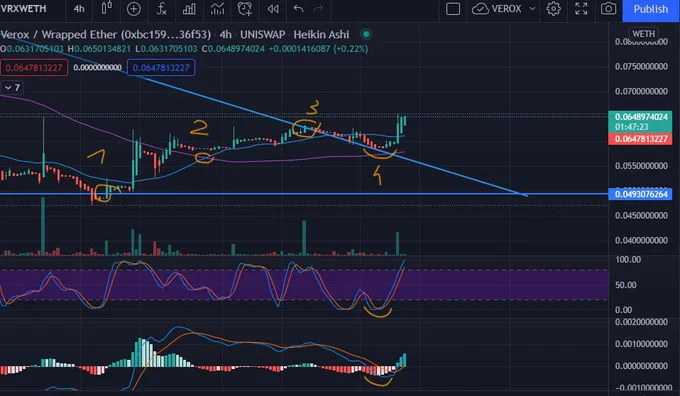680x396 pixels.
Task: Collapse the indicator legend showing 7
Action: click(x=12, y=88)
